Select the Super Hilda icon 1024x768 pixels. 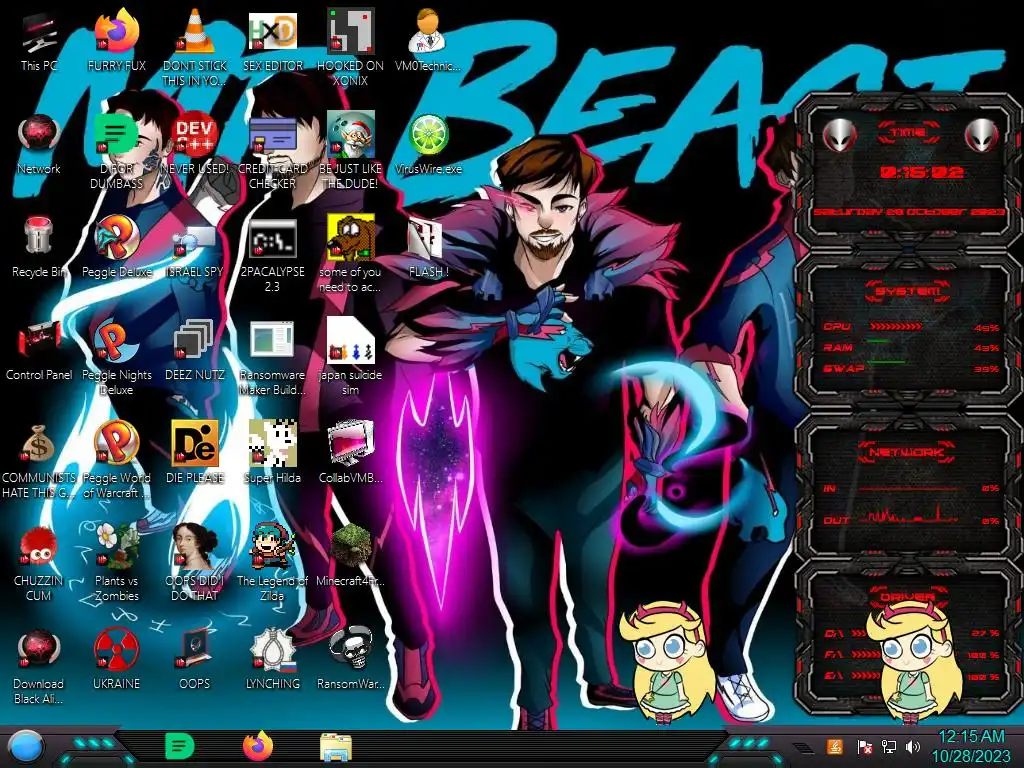pyautogui.click(x=273, y=444)
